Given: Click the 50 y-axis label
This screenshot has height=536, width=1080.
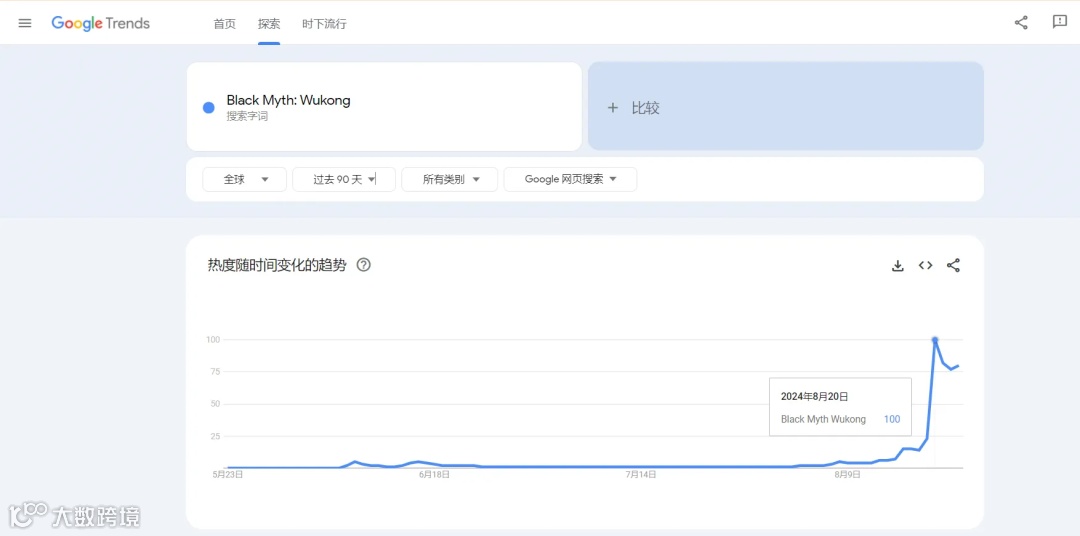Looking at the screenshot, I should [x=214, y=404].
